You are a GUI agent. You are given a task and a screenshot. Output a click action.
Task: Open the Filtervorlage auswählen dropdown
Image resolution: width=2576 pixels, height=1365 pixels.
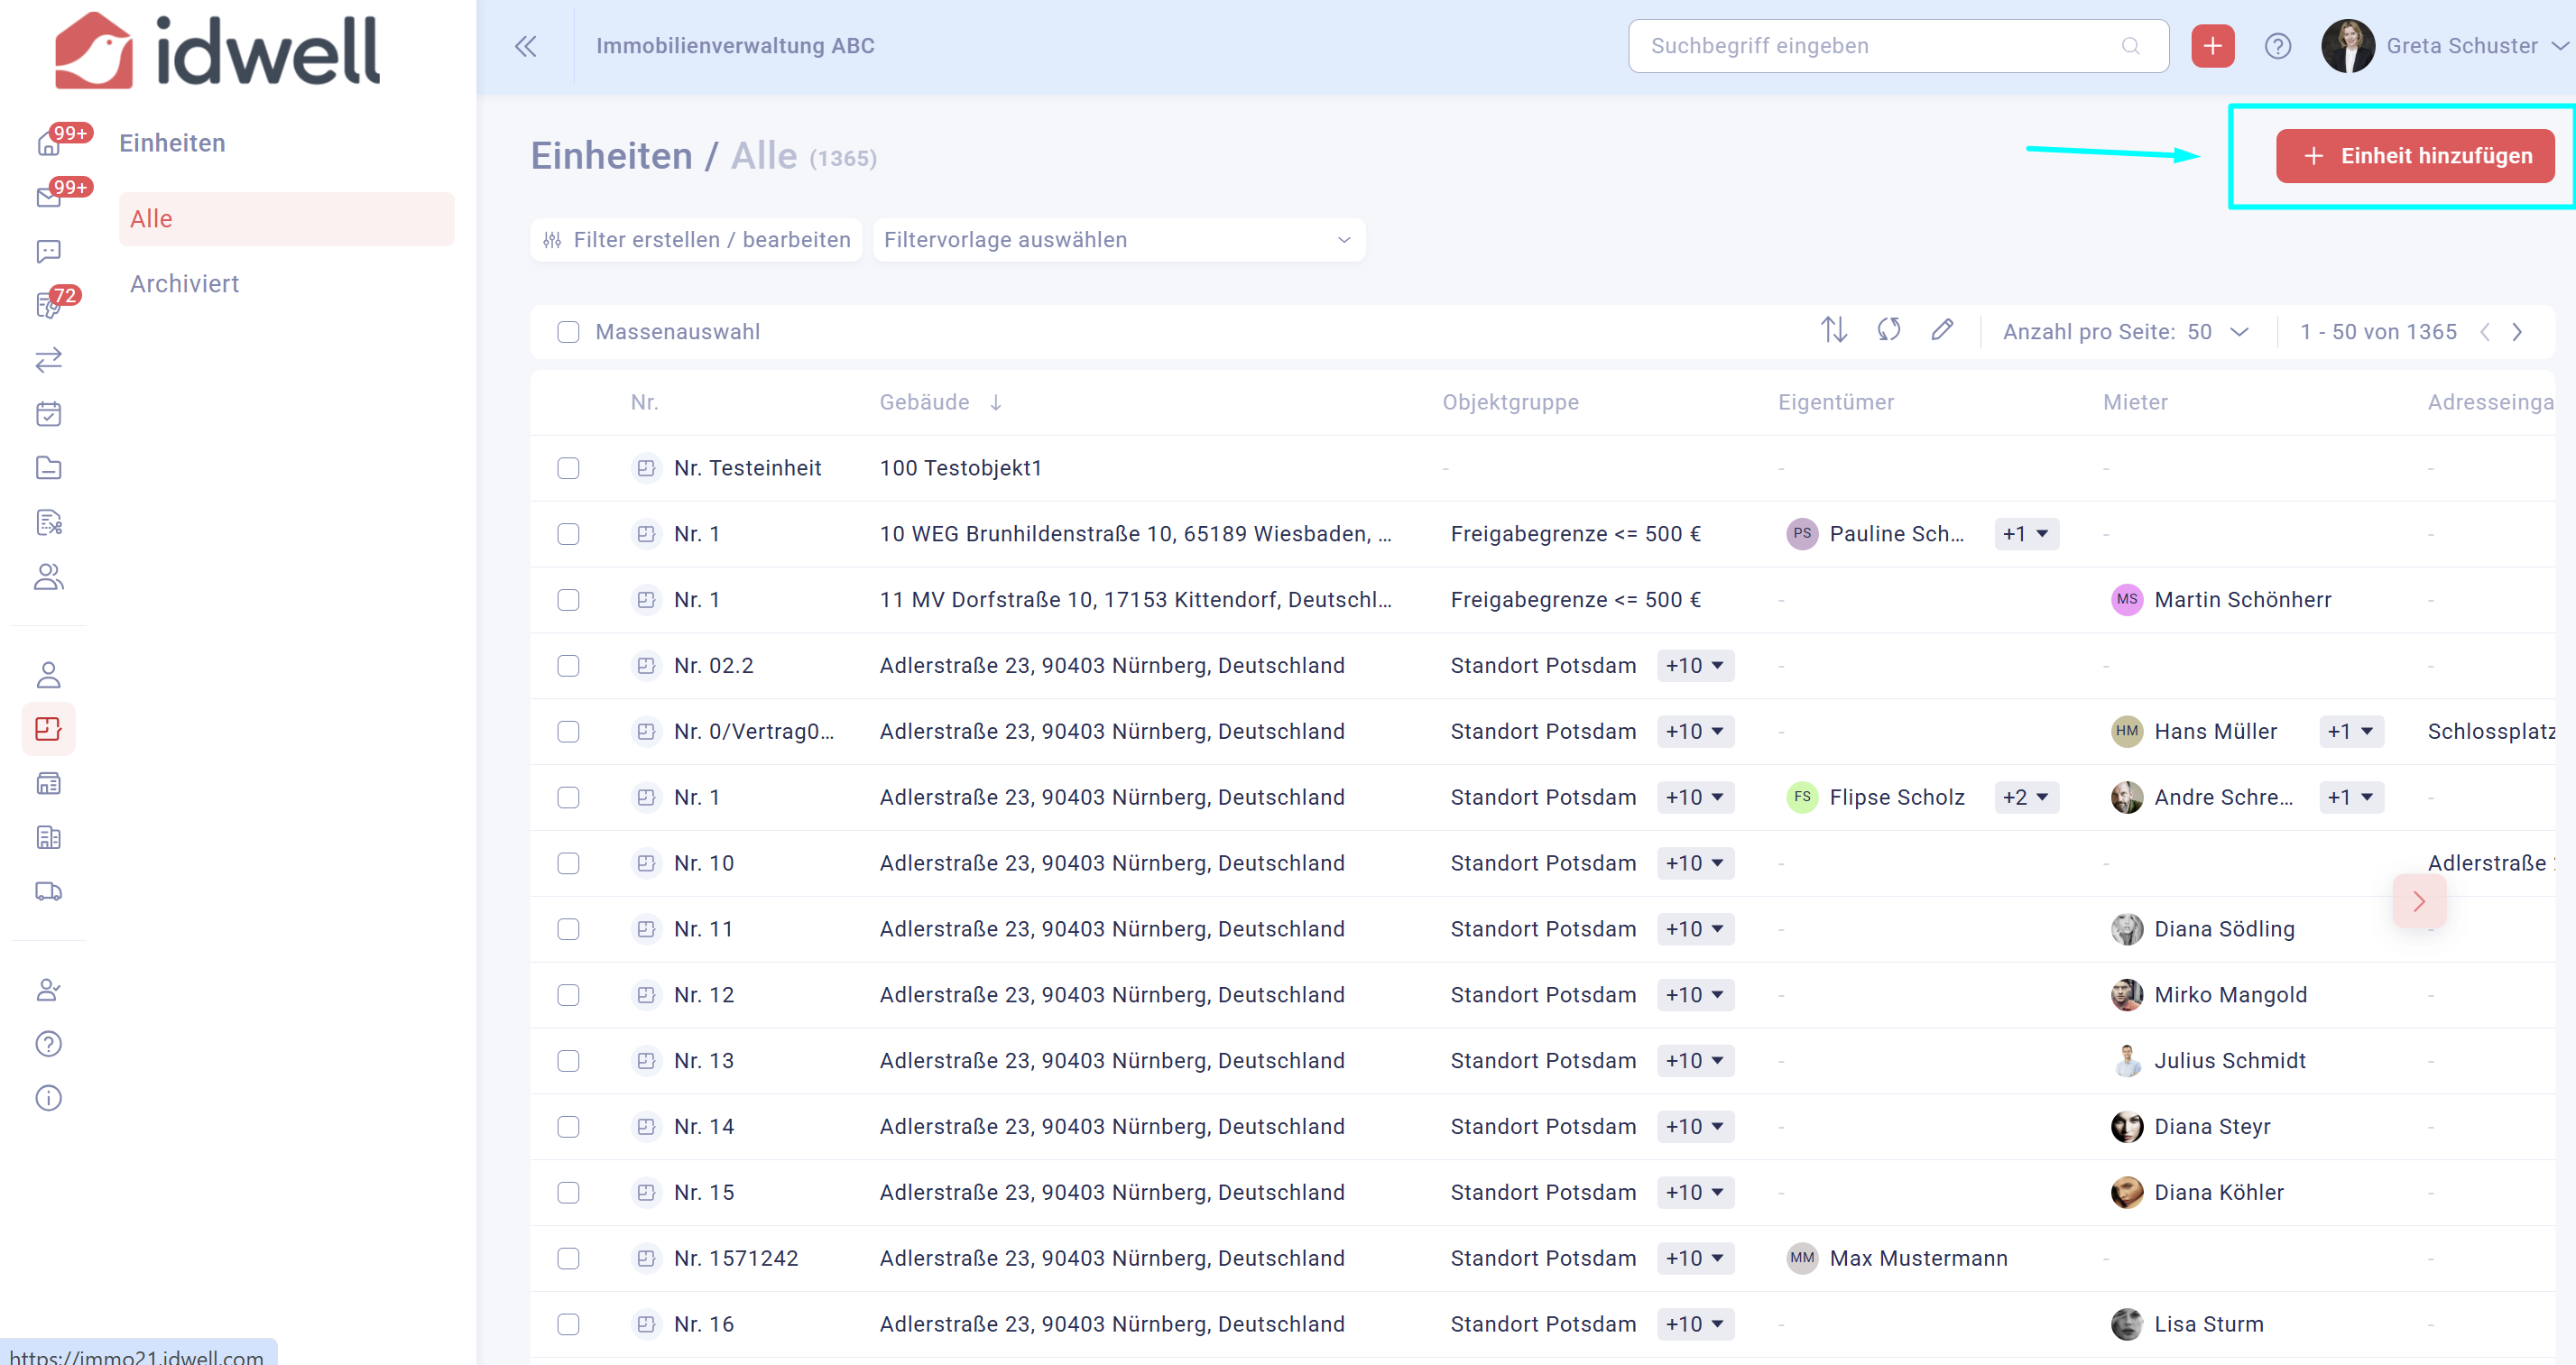[1117, 240]
